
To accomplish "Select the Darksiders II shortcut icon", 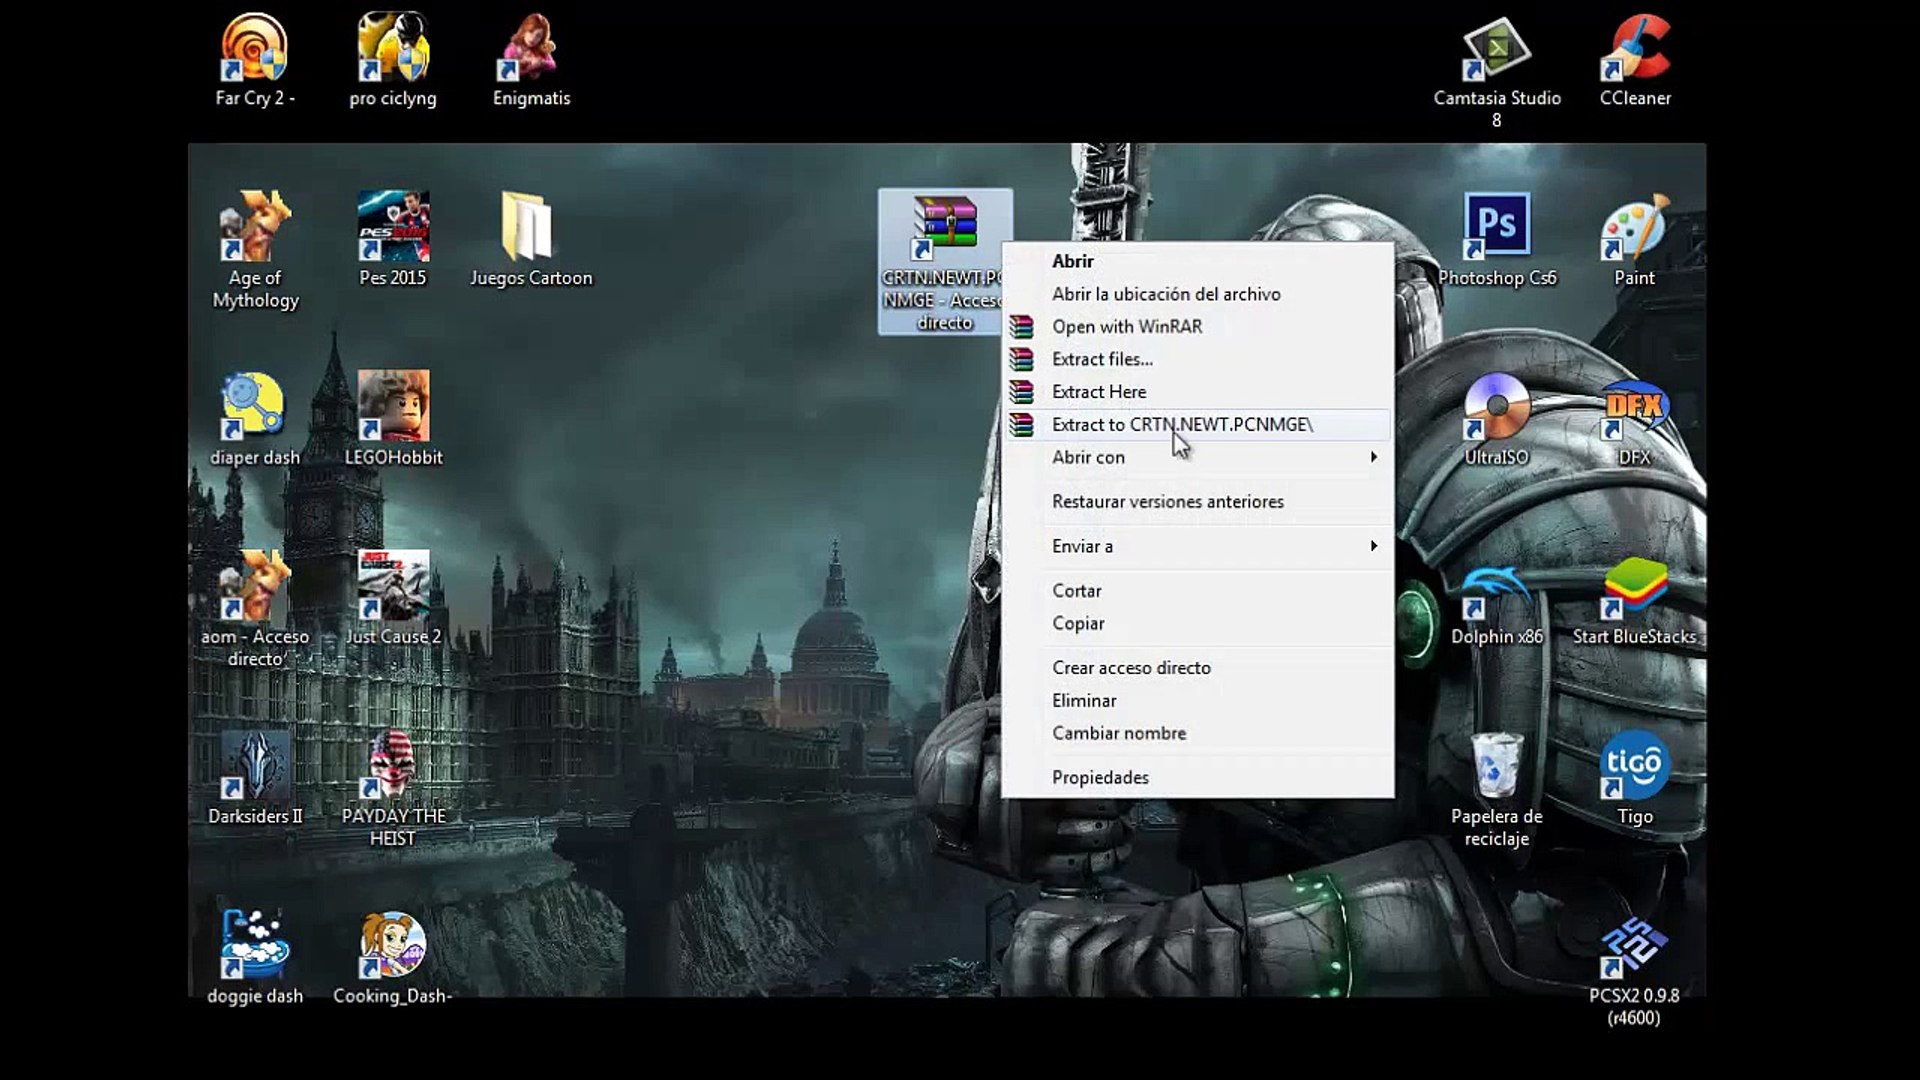I will click(255, 767).
